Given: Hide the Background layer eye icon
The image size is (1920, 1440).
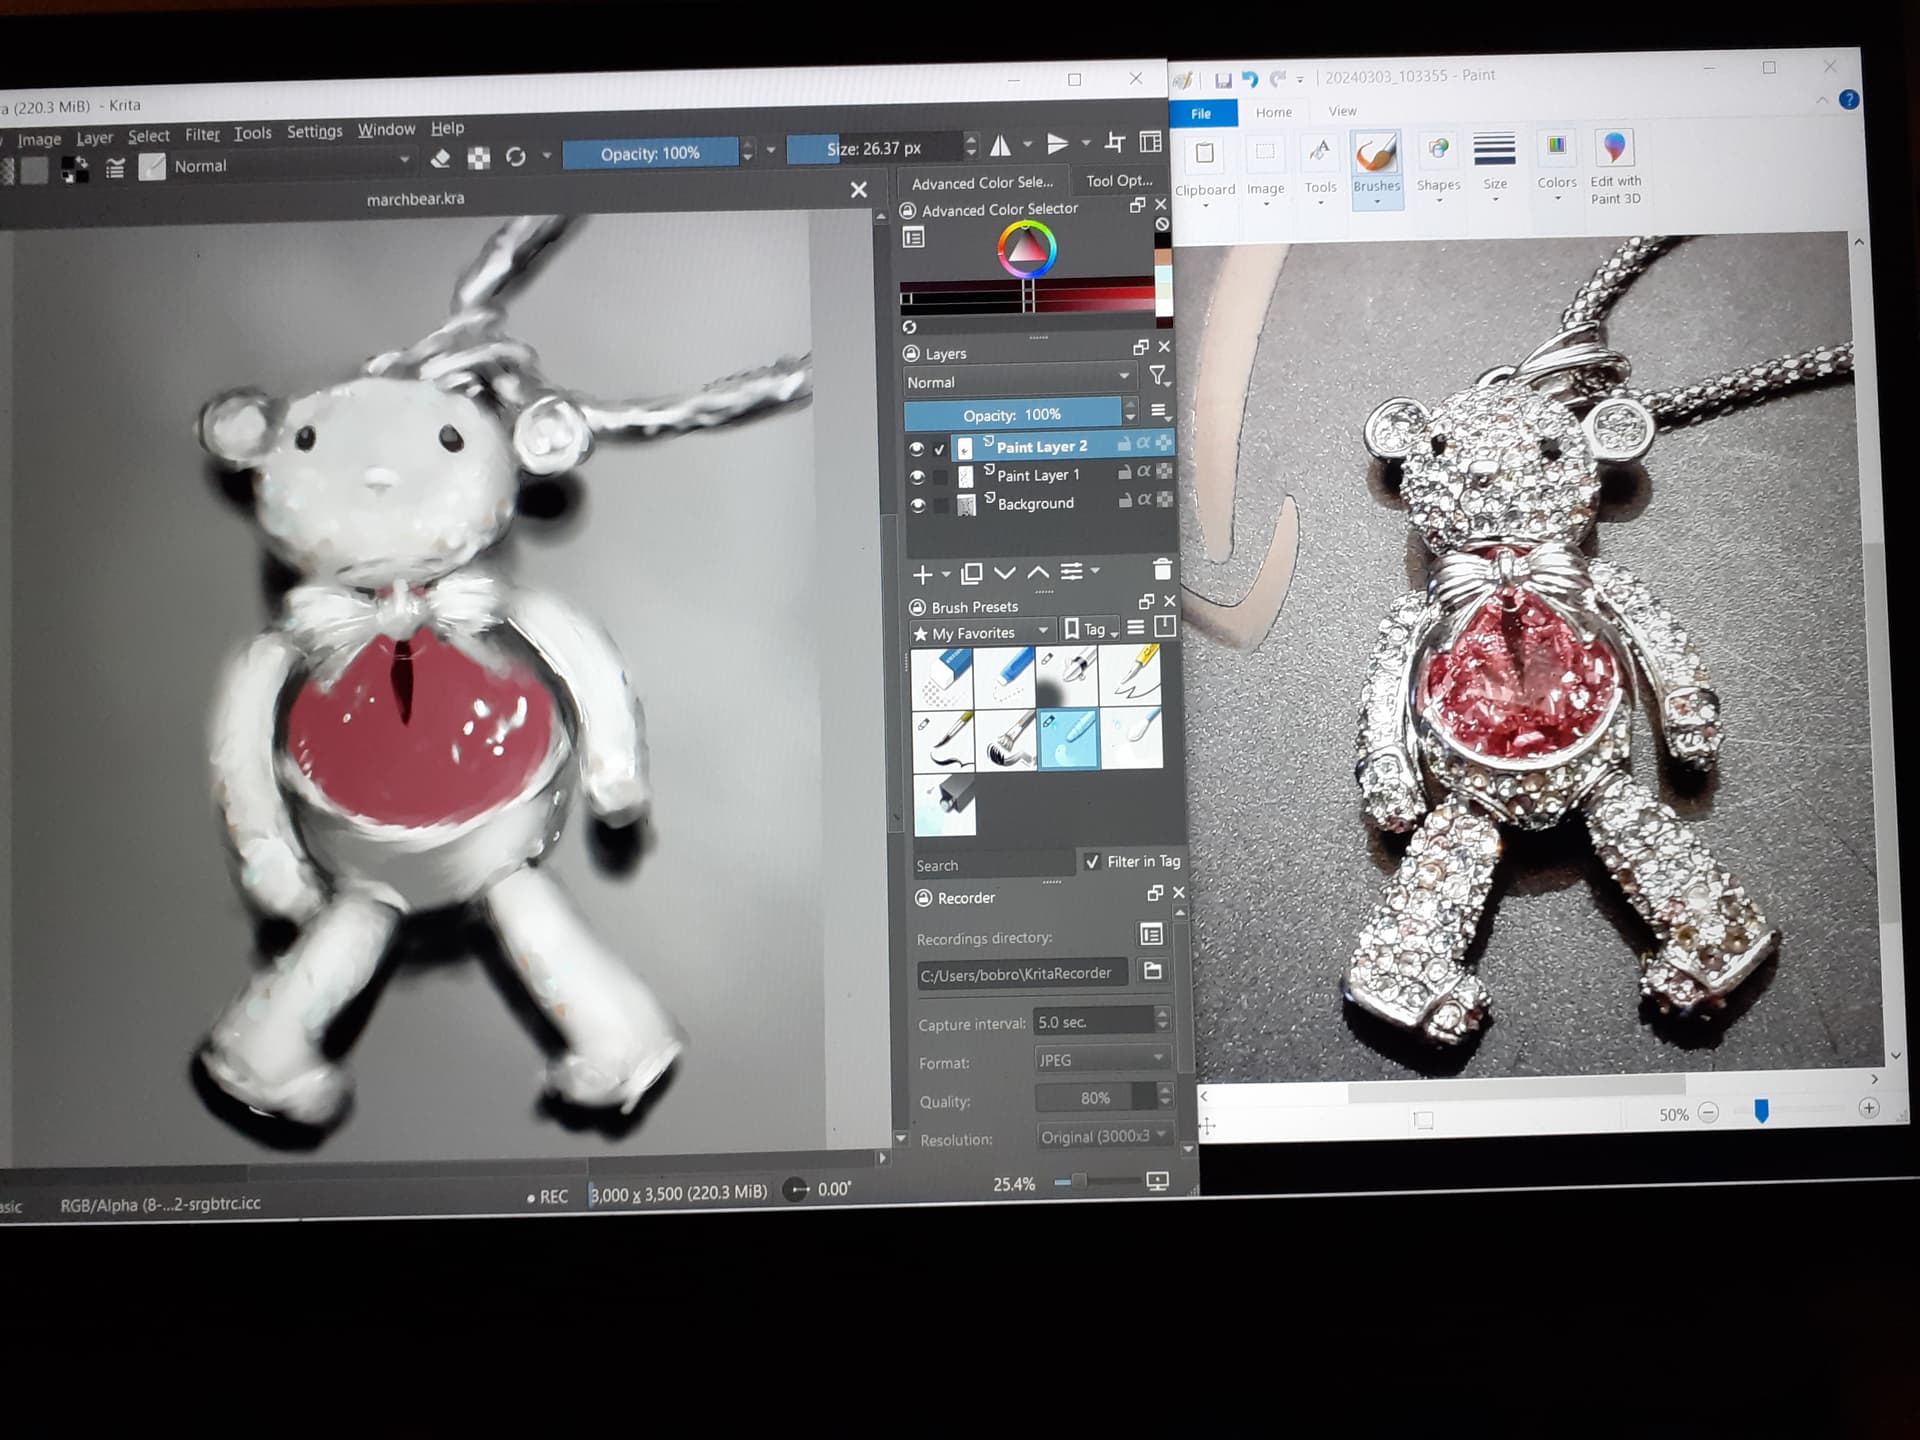Looking at the screenshot, I should click(x=917, y=505).
